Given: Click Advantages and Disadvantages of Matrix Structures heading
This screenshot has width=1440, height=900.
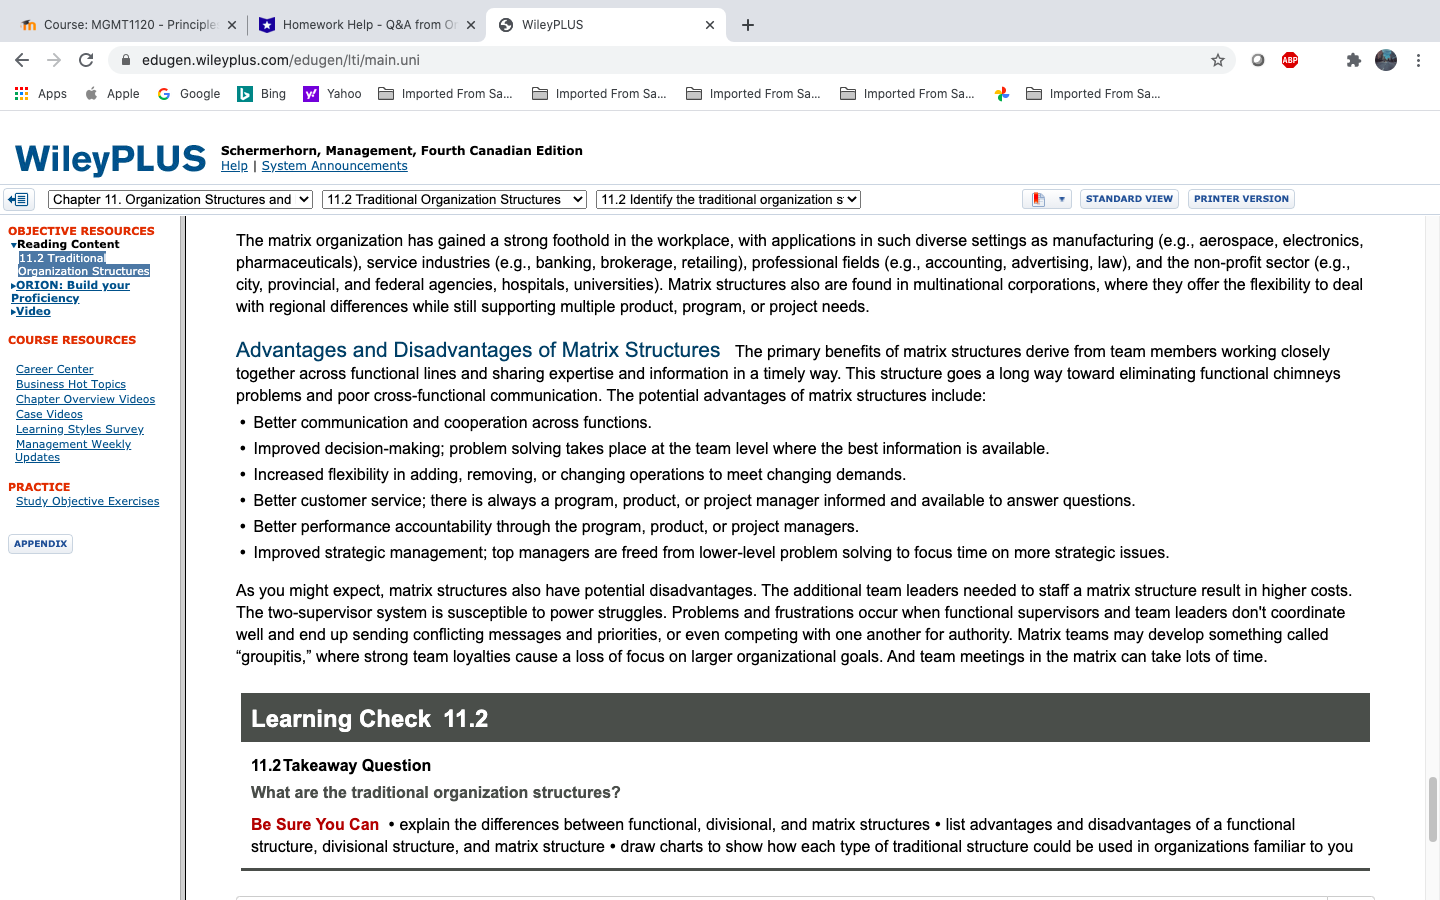Looking at the screenshot, I should (x=478, y=350).
